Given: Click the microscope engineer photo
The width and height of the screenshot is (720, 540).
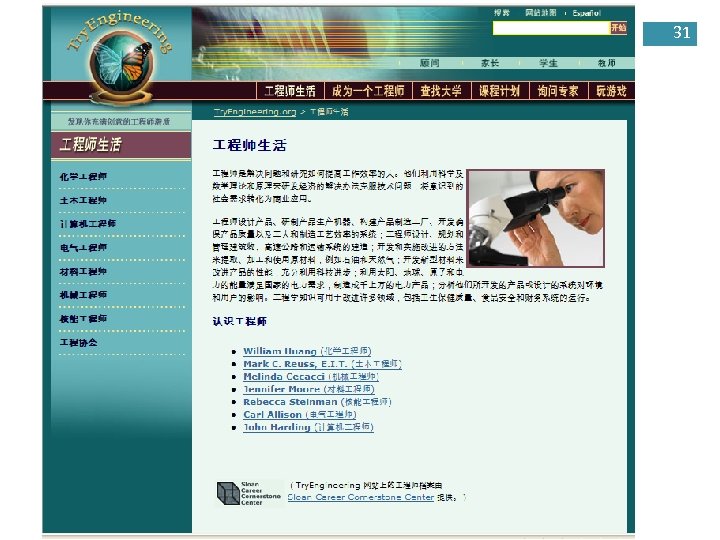Looking at the screenshot, I should click(x=535, y=218).
